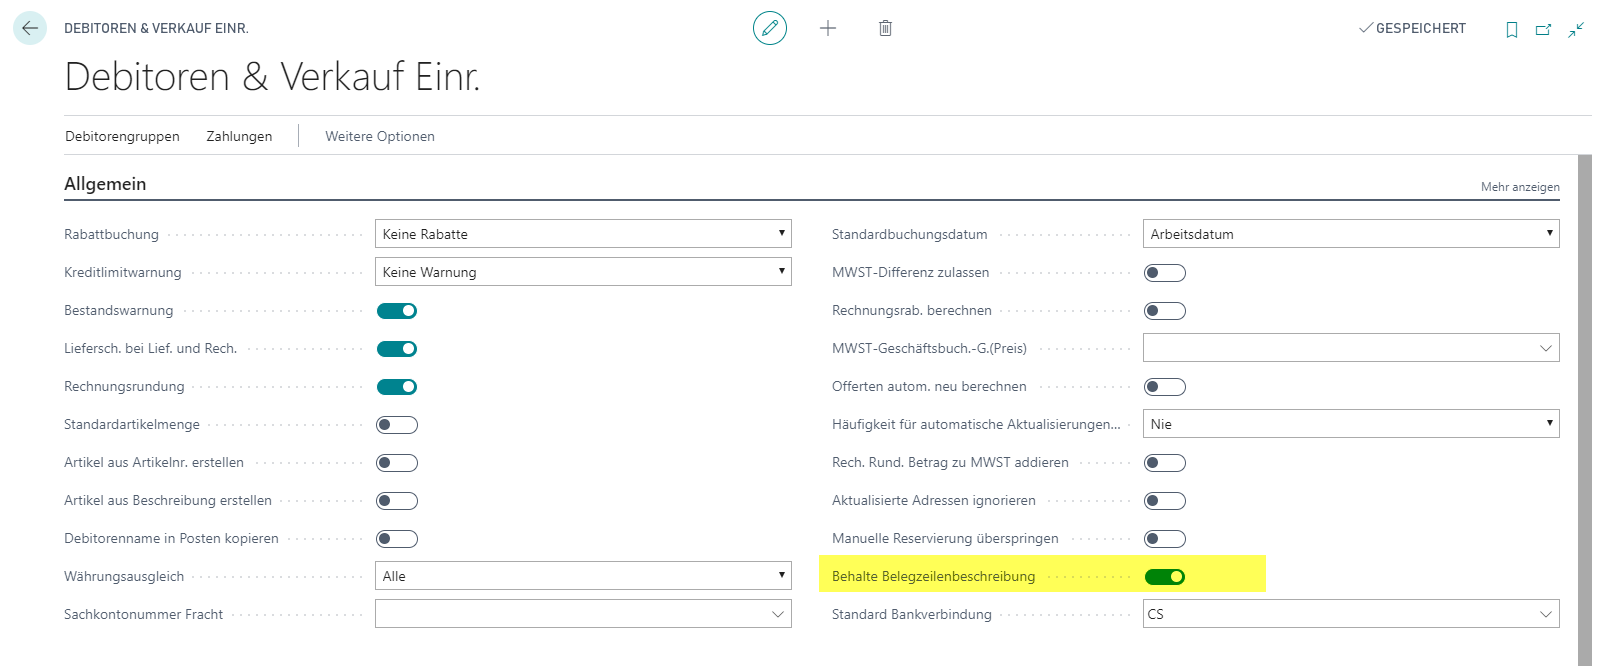
Task: Click the trash delete icon
Action: tap(885, 28)
